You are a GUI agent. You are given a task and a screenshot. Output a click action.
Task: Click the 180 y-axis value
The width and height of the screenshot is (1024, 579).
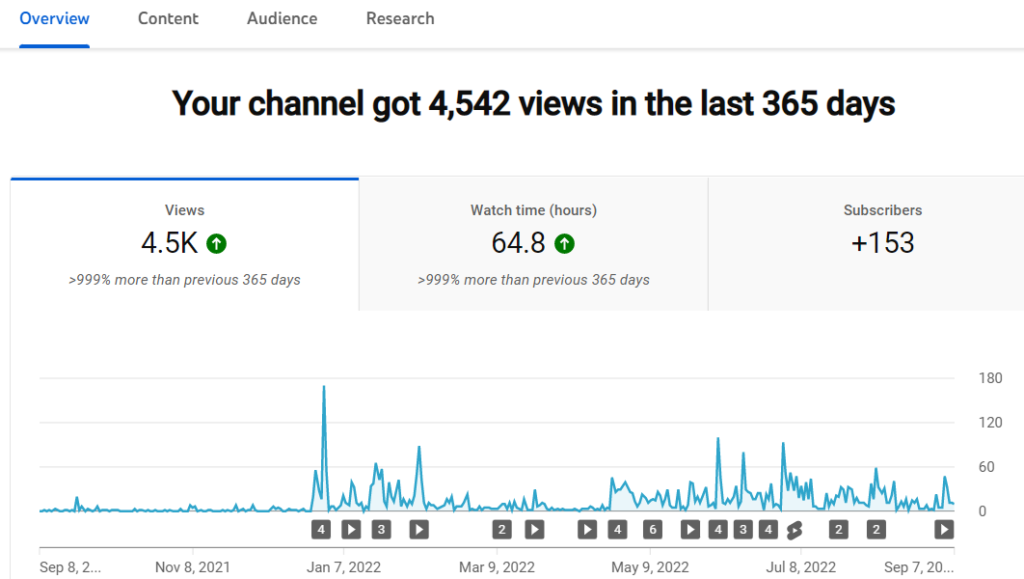[990, 378]
